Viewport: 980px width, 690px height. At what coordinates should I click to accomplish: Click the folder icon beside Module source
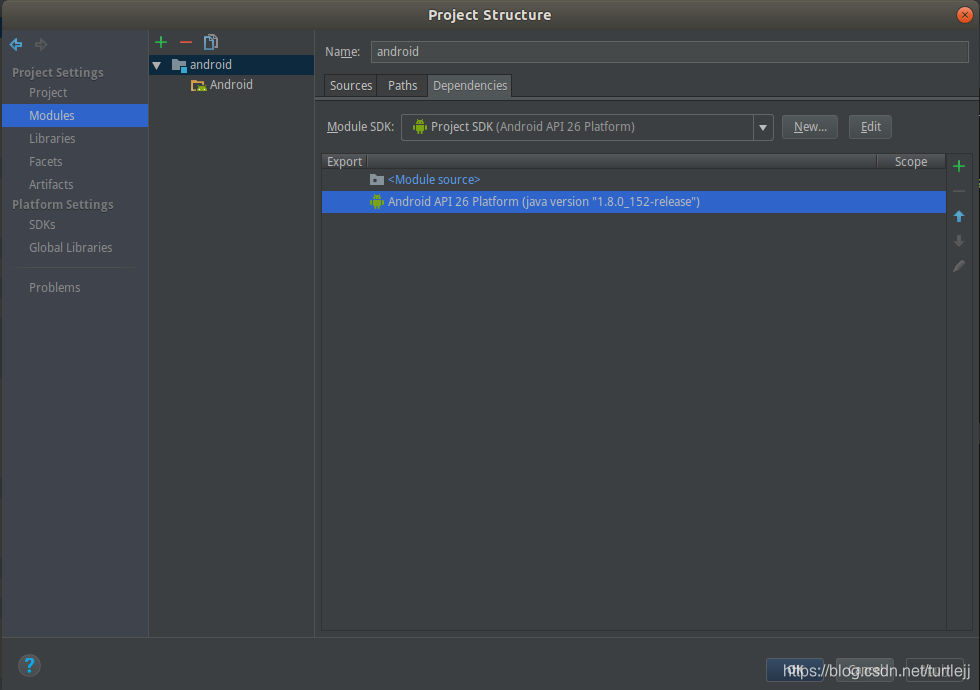coord(376,180)
